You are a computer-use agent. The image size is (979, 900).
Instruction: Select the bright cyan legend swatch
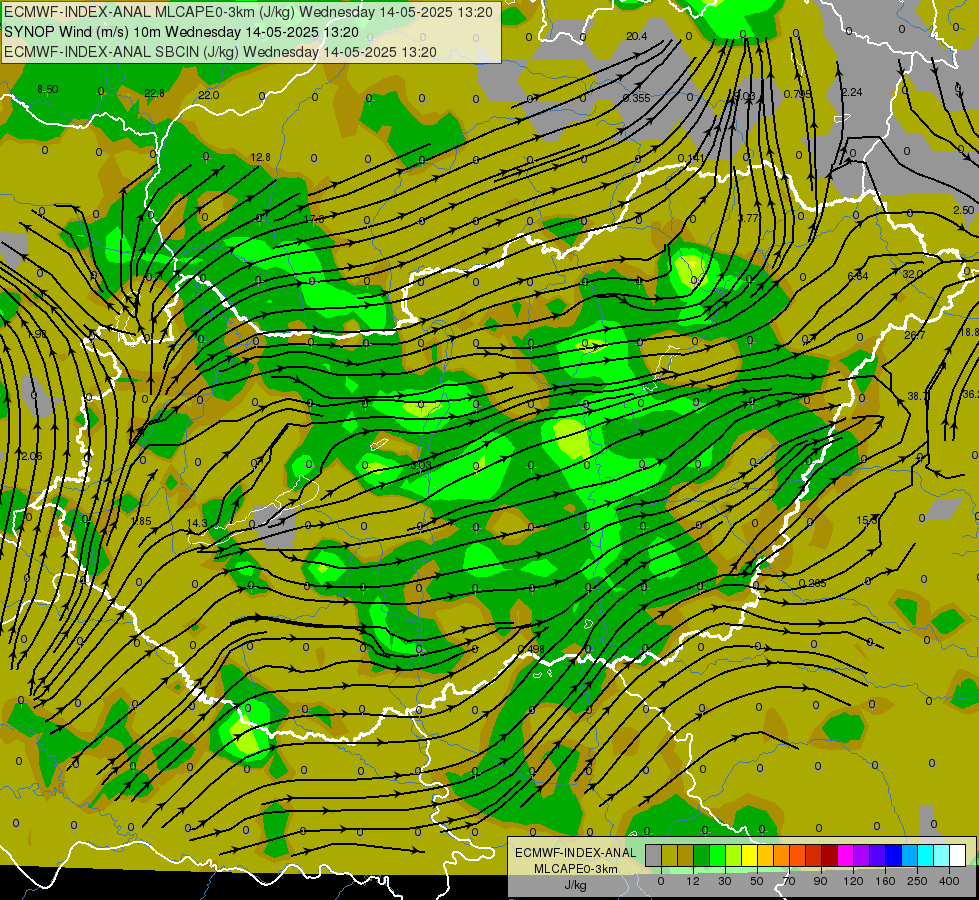925,855
